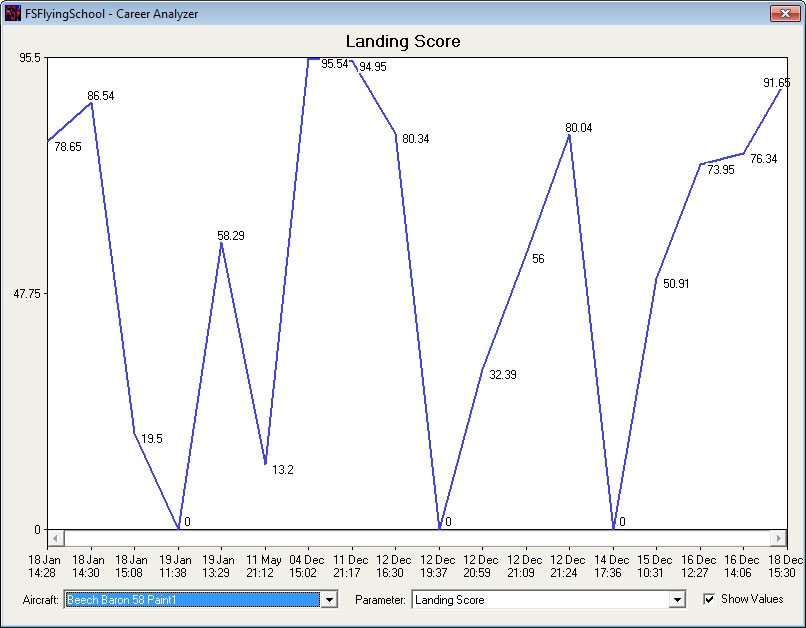806x628 pixels.
Task: Click the 18 Jan 14:28 date label
Action: point(44,566)
